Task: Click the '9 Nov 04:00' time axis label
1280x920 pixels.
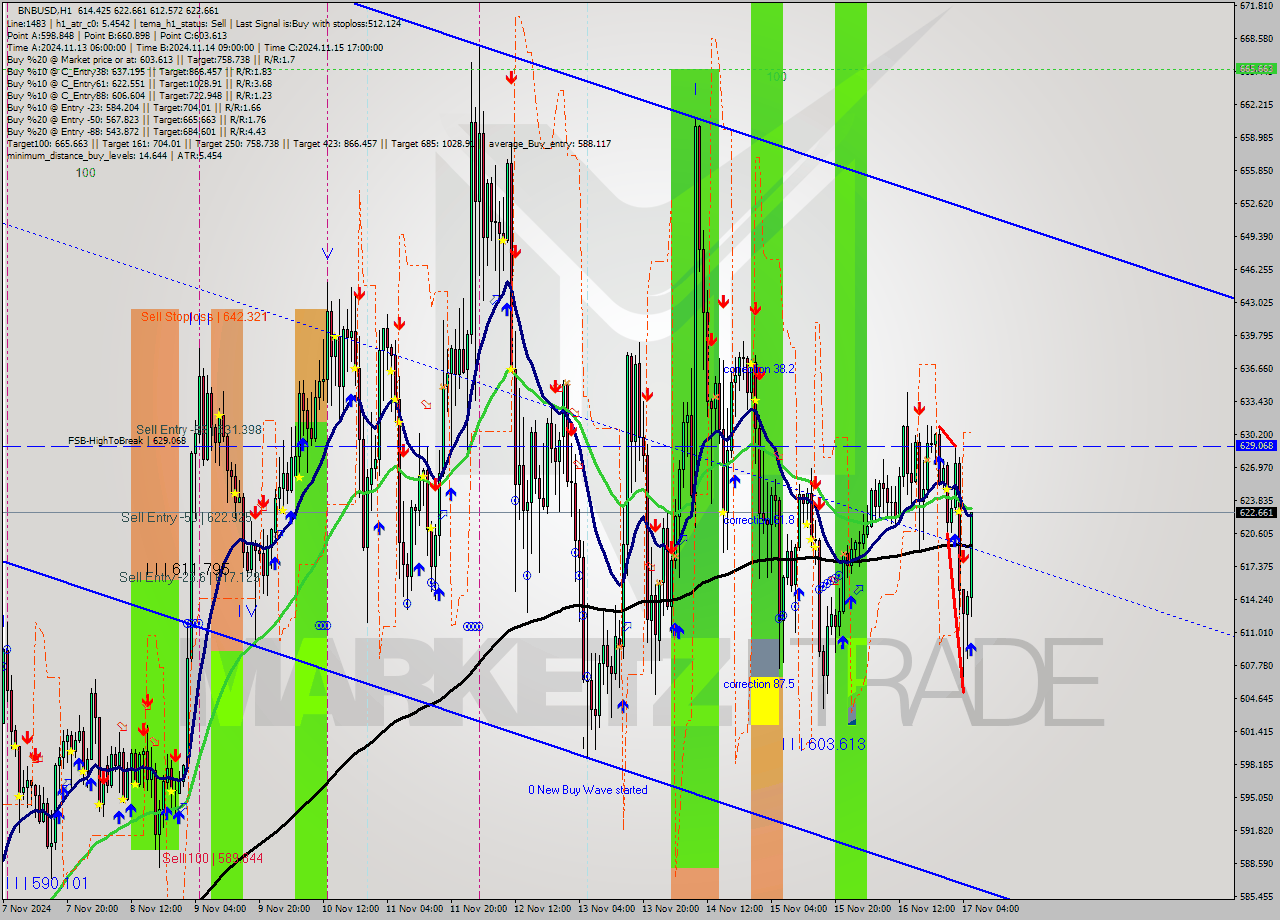Action: point(220,909)
